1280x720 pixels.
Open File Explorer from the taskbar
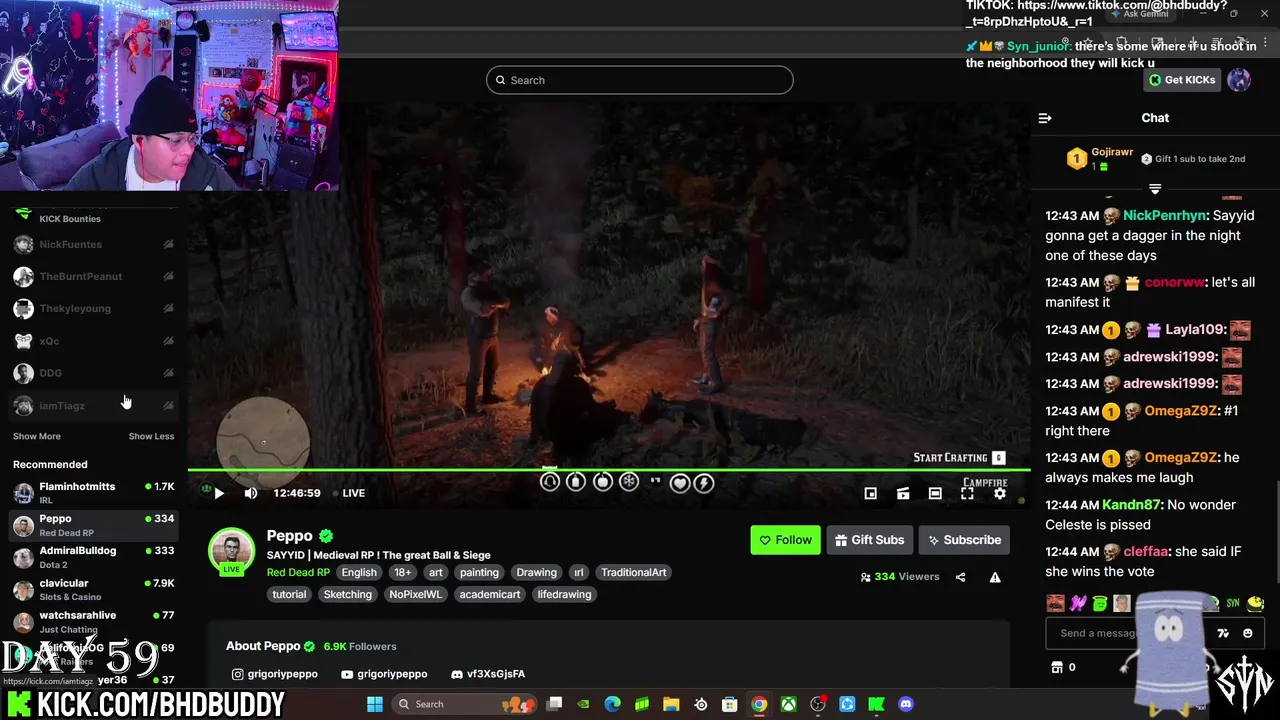pyautogui.click(x=671, y=704)
